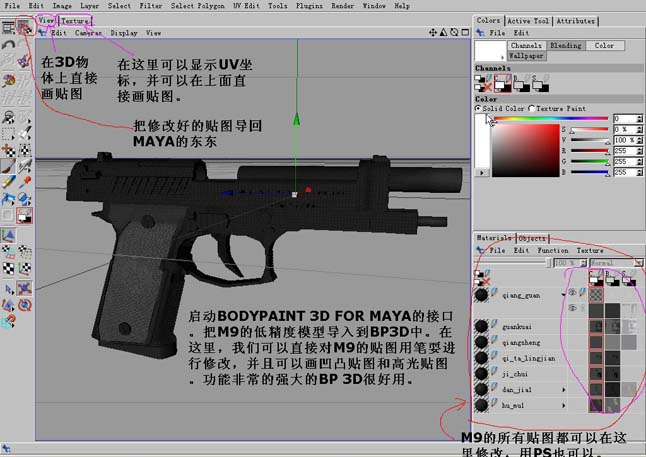Image resolution: width=646 pixels, height=457 pixels.
Task: Click the hue value stepper arrows
Action: (639, 119)
